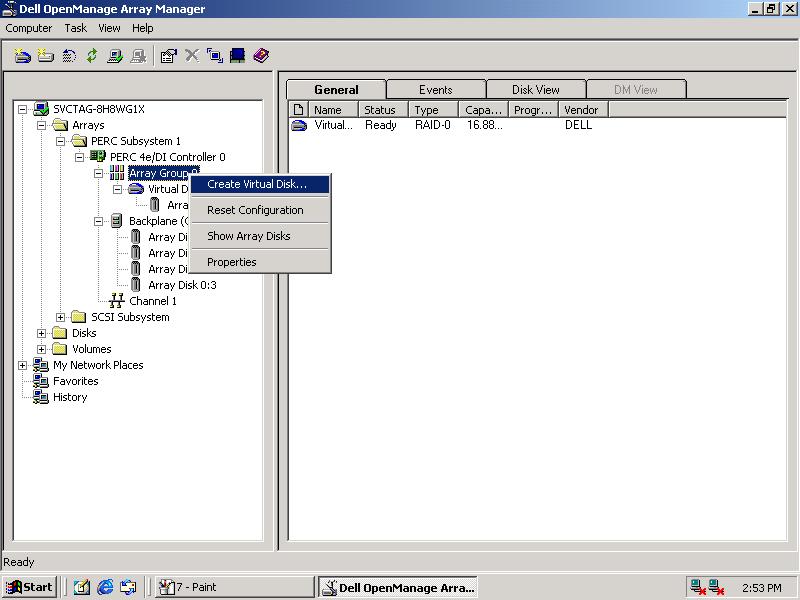Switch to the Disk View tab
800x600 pixels.
[x=536, y=90]
